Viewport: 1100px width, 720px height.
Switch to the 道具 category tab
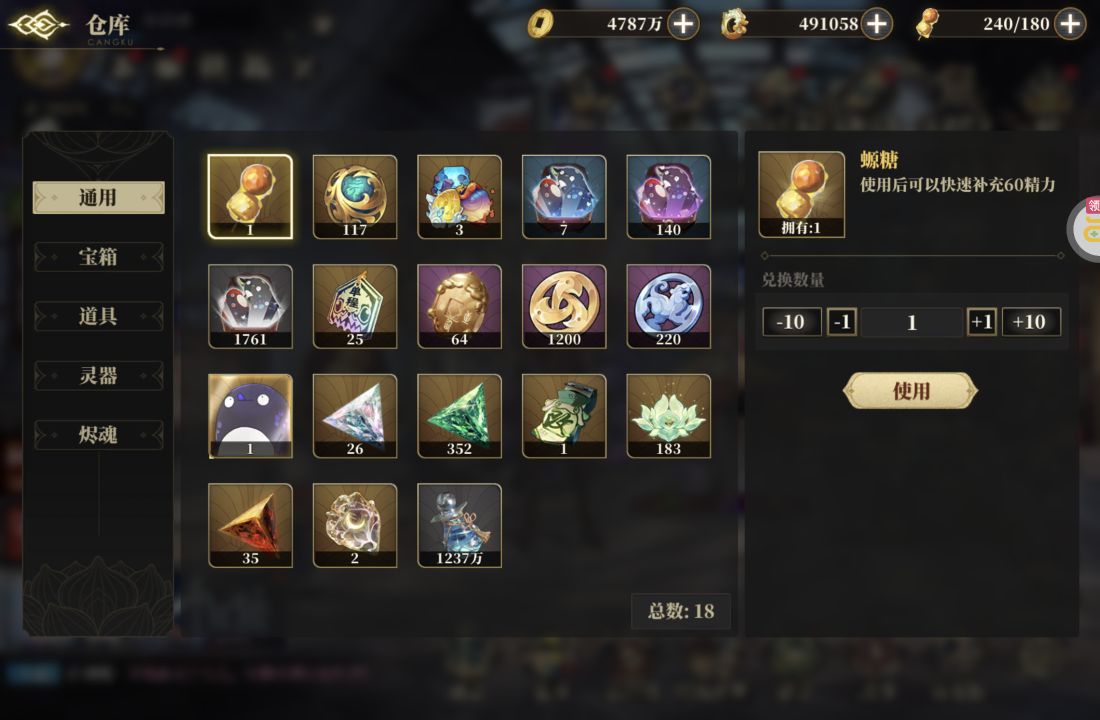pyautogui.click(x=98, y=316)
